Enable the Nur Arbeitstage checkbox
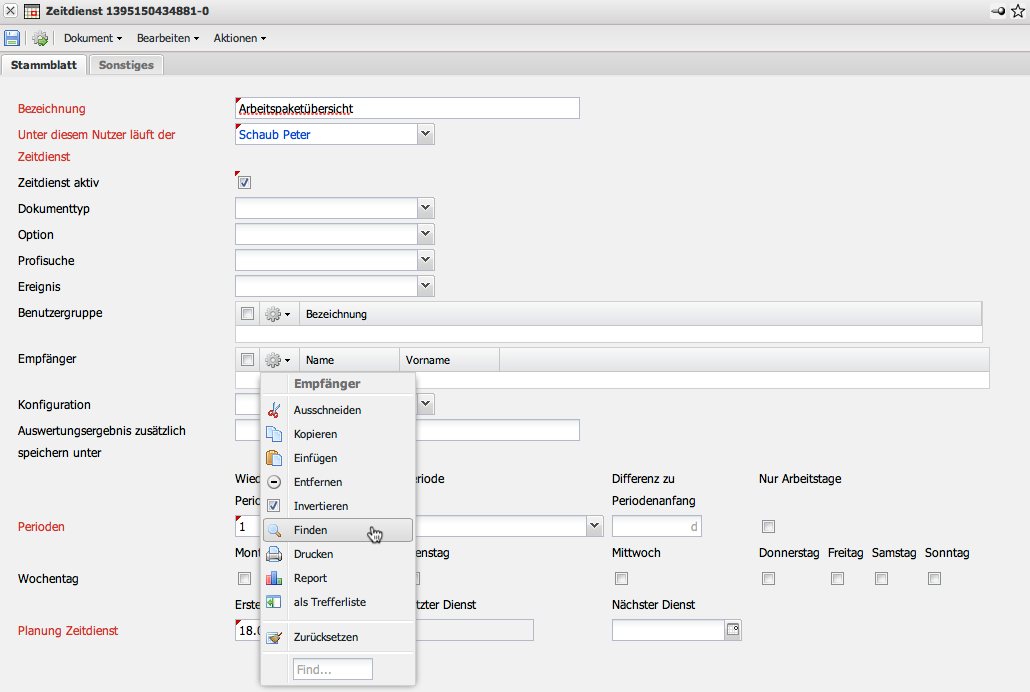 click(x=768, y=527)
